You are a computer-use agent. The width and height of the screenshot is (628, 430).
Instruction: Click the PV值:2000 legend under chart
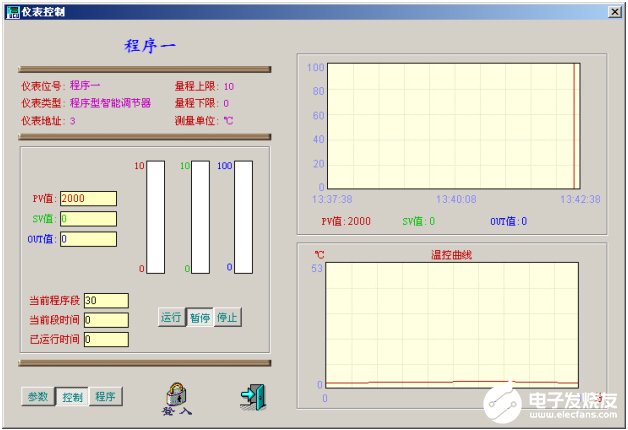(346, 221)
